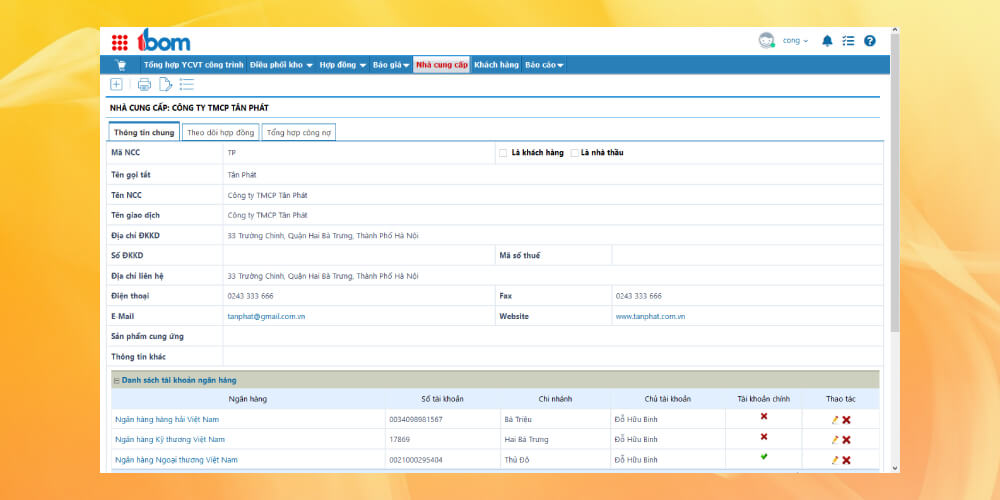
Task: Click the list view icon in toolbar
Action: [187, 85]
